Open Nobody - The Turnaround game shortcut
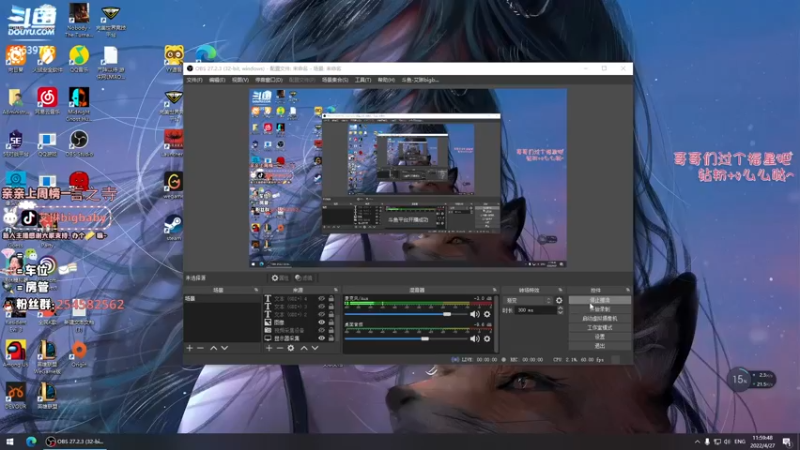 coord(79,20)
